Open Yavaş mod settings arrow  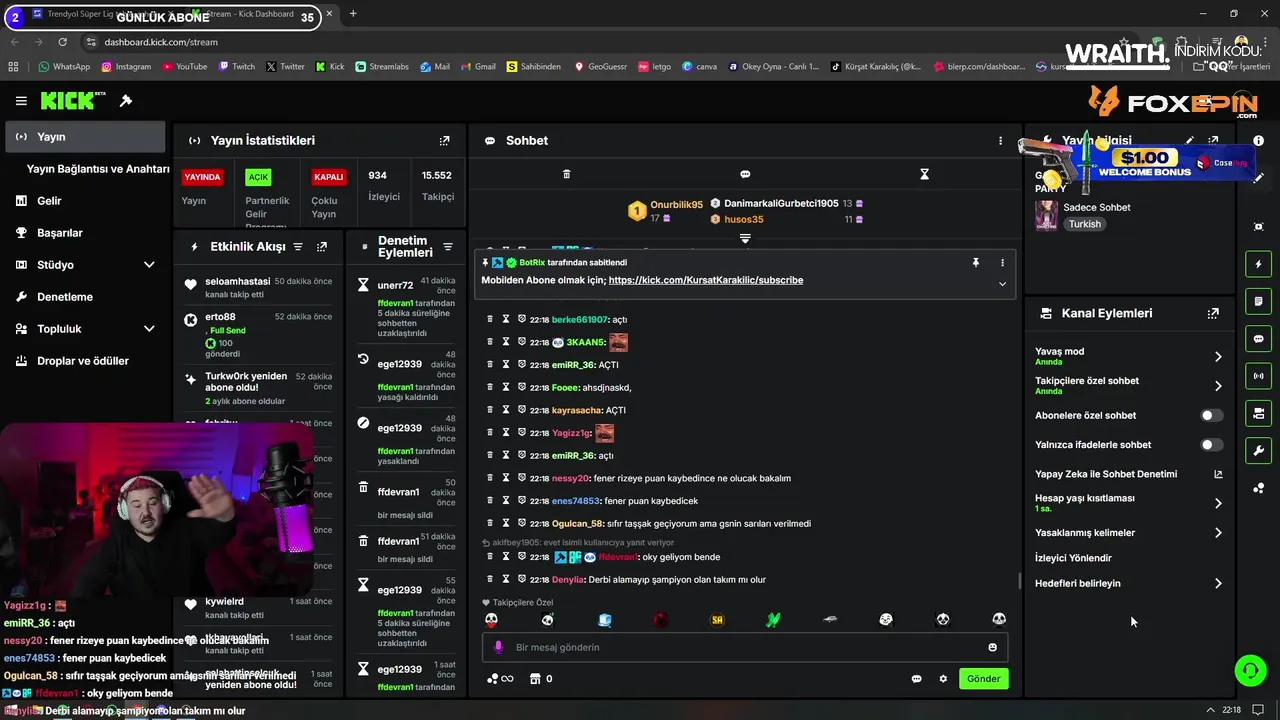click(1217, 357)
